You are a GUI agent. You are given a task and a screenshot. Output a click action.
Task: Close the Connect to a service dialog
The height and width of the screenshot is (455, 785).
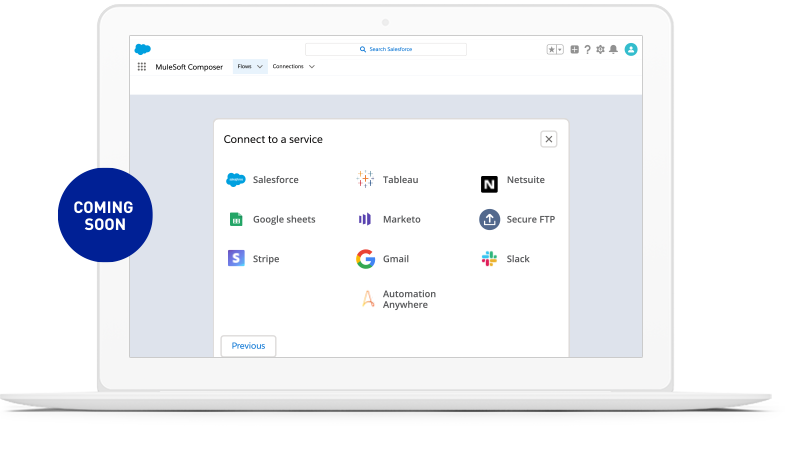(x=548, y=139)
